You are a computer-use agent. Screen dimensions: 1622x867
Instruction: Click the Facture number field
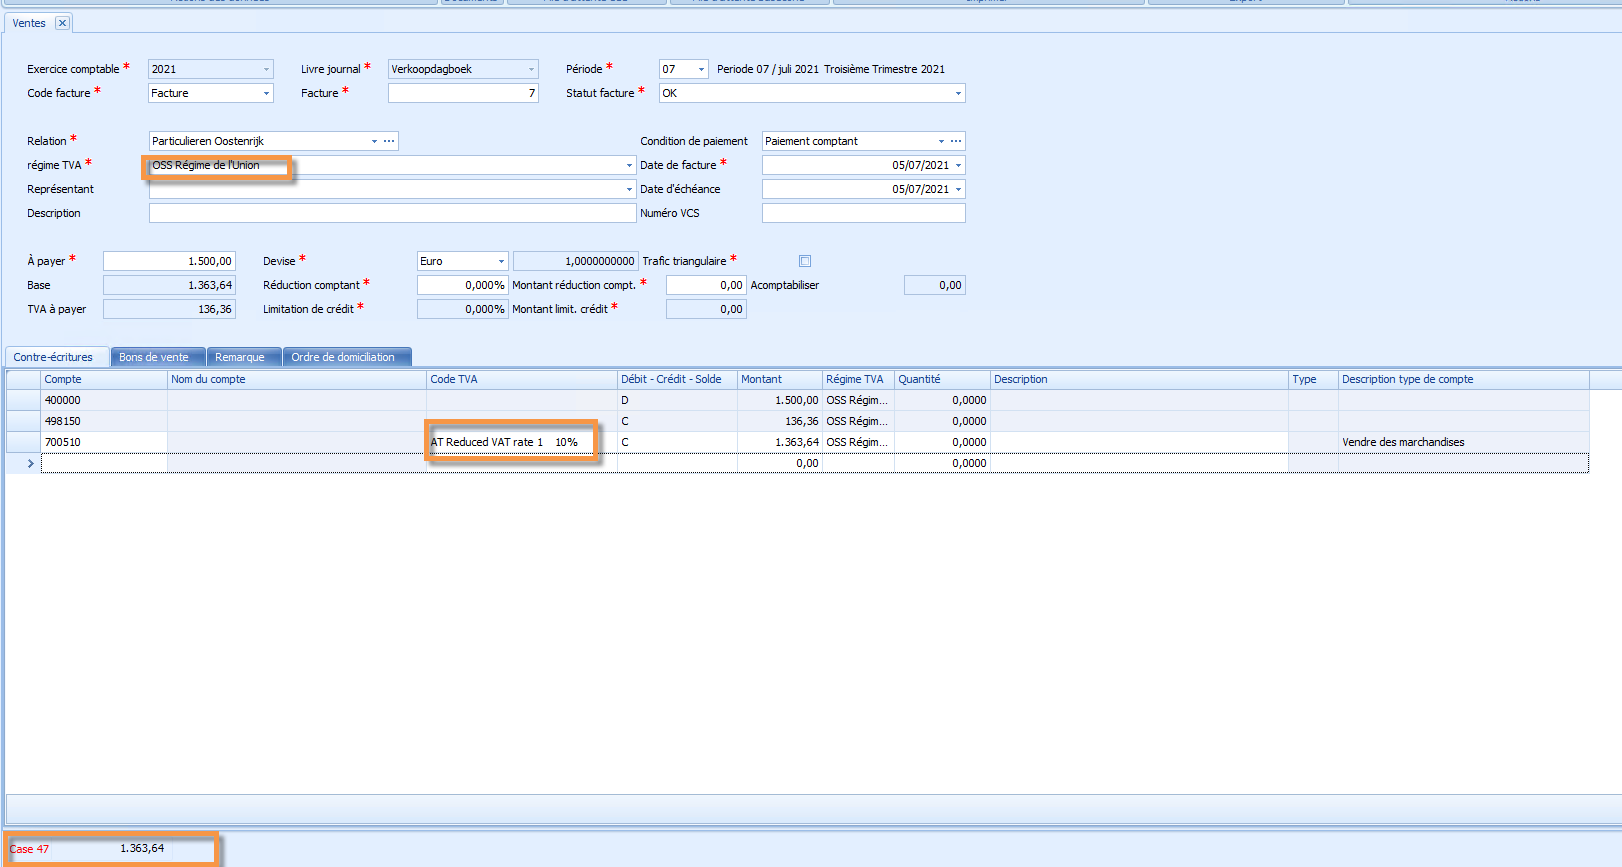463,93
